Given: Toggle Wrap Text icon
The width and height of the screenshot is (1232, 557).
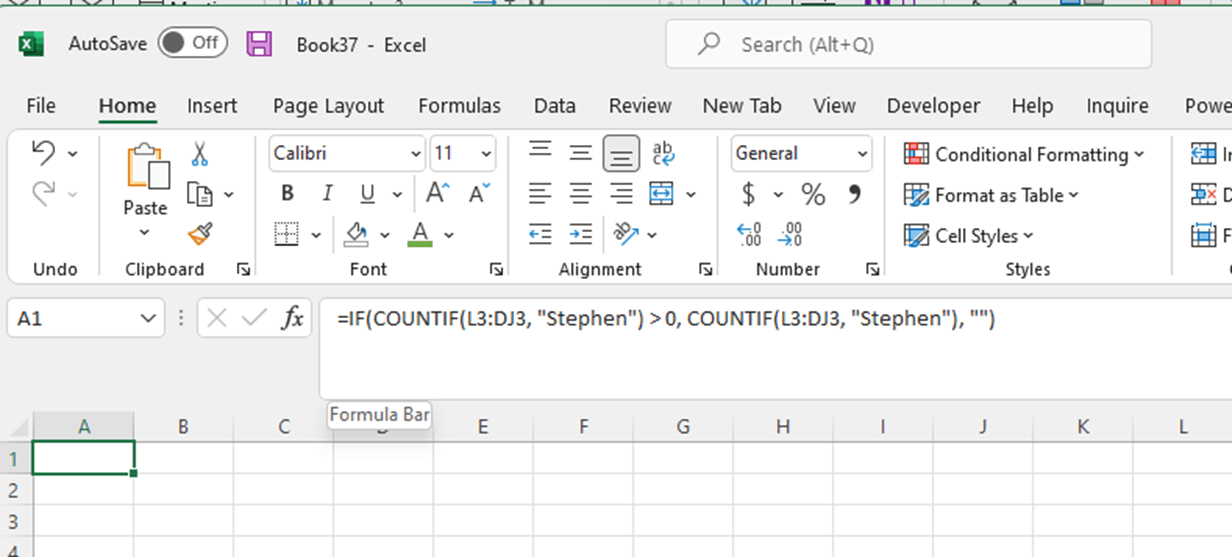Looking at the screenshot, I should point(662,153).
